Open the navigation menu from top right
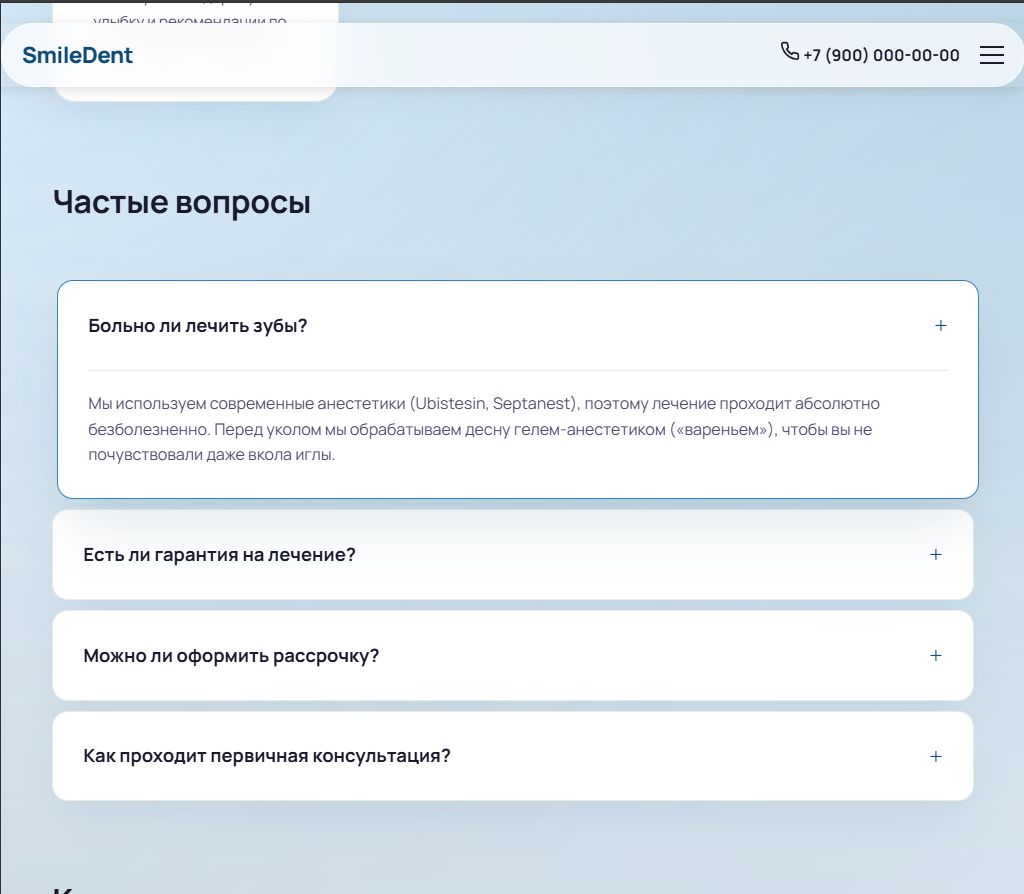The height and width of the screenshot is (894, 1024). pyautogui.click(x=992, y=56)
